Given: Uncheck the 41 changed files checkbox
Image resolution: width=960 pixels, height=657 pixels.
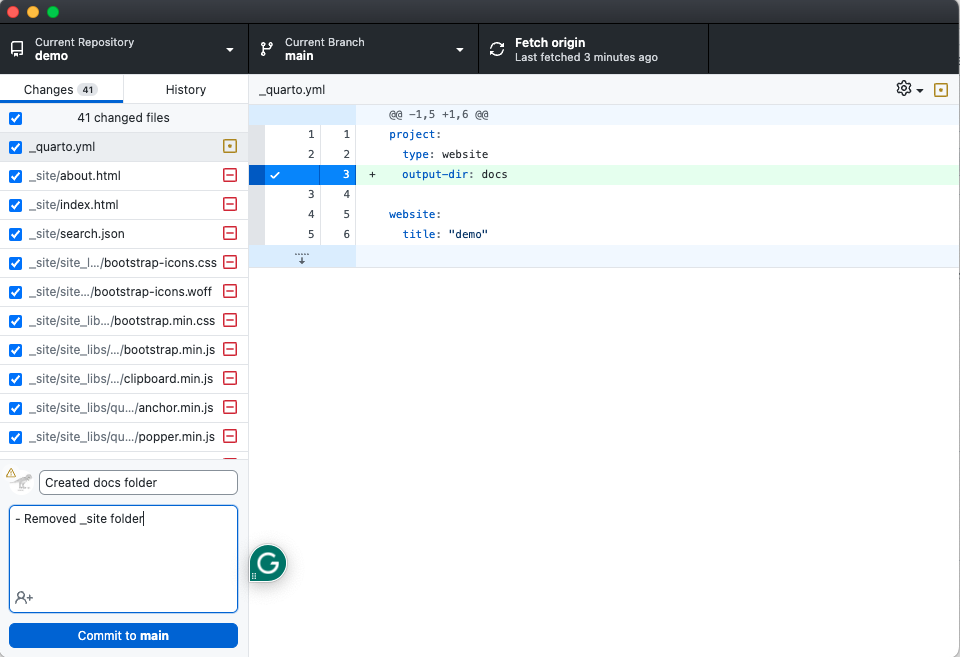Looking at the screenshot, I should click(15, 118).
